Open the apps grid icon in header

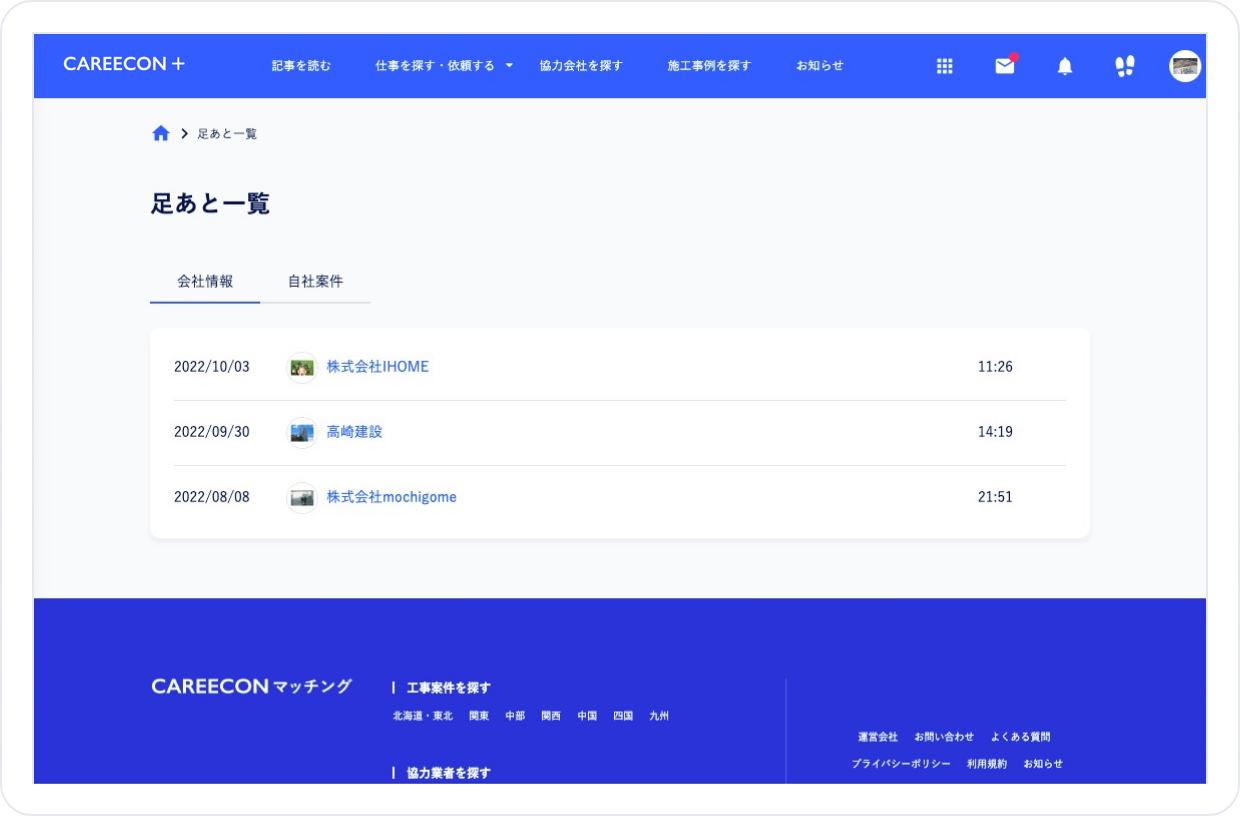click(x=944, y=66)
